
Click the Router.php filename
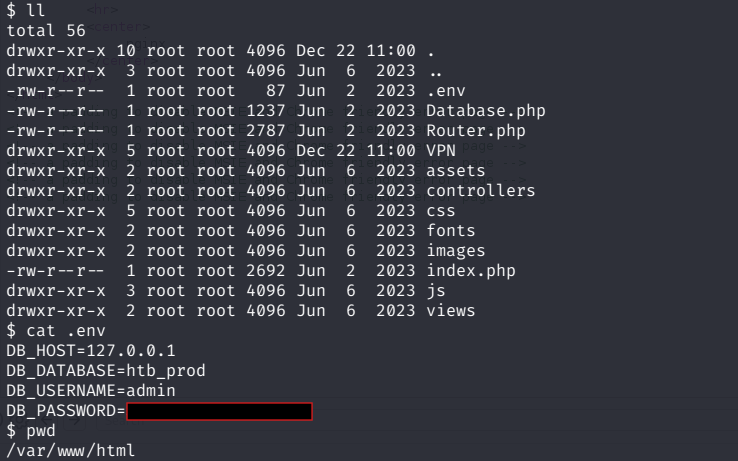tap(475, 130)
